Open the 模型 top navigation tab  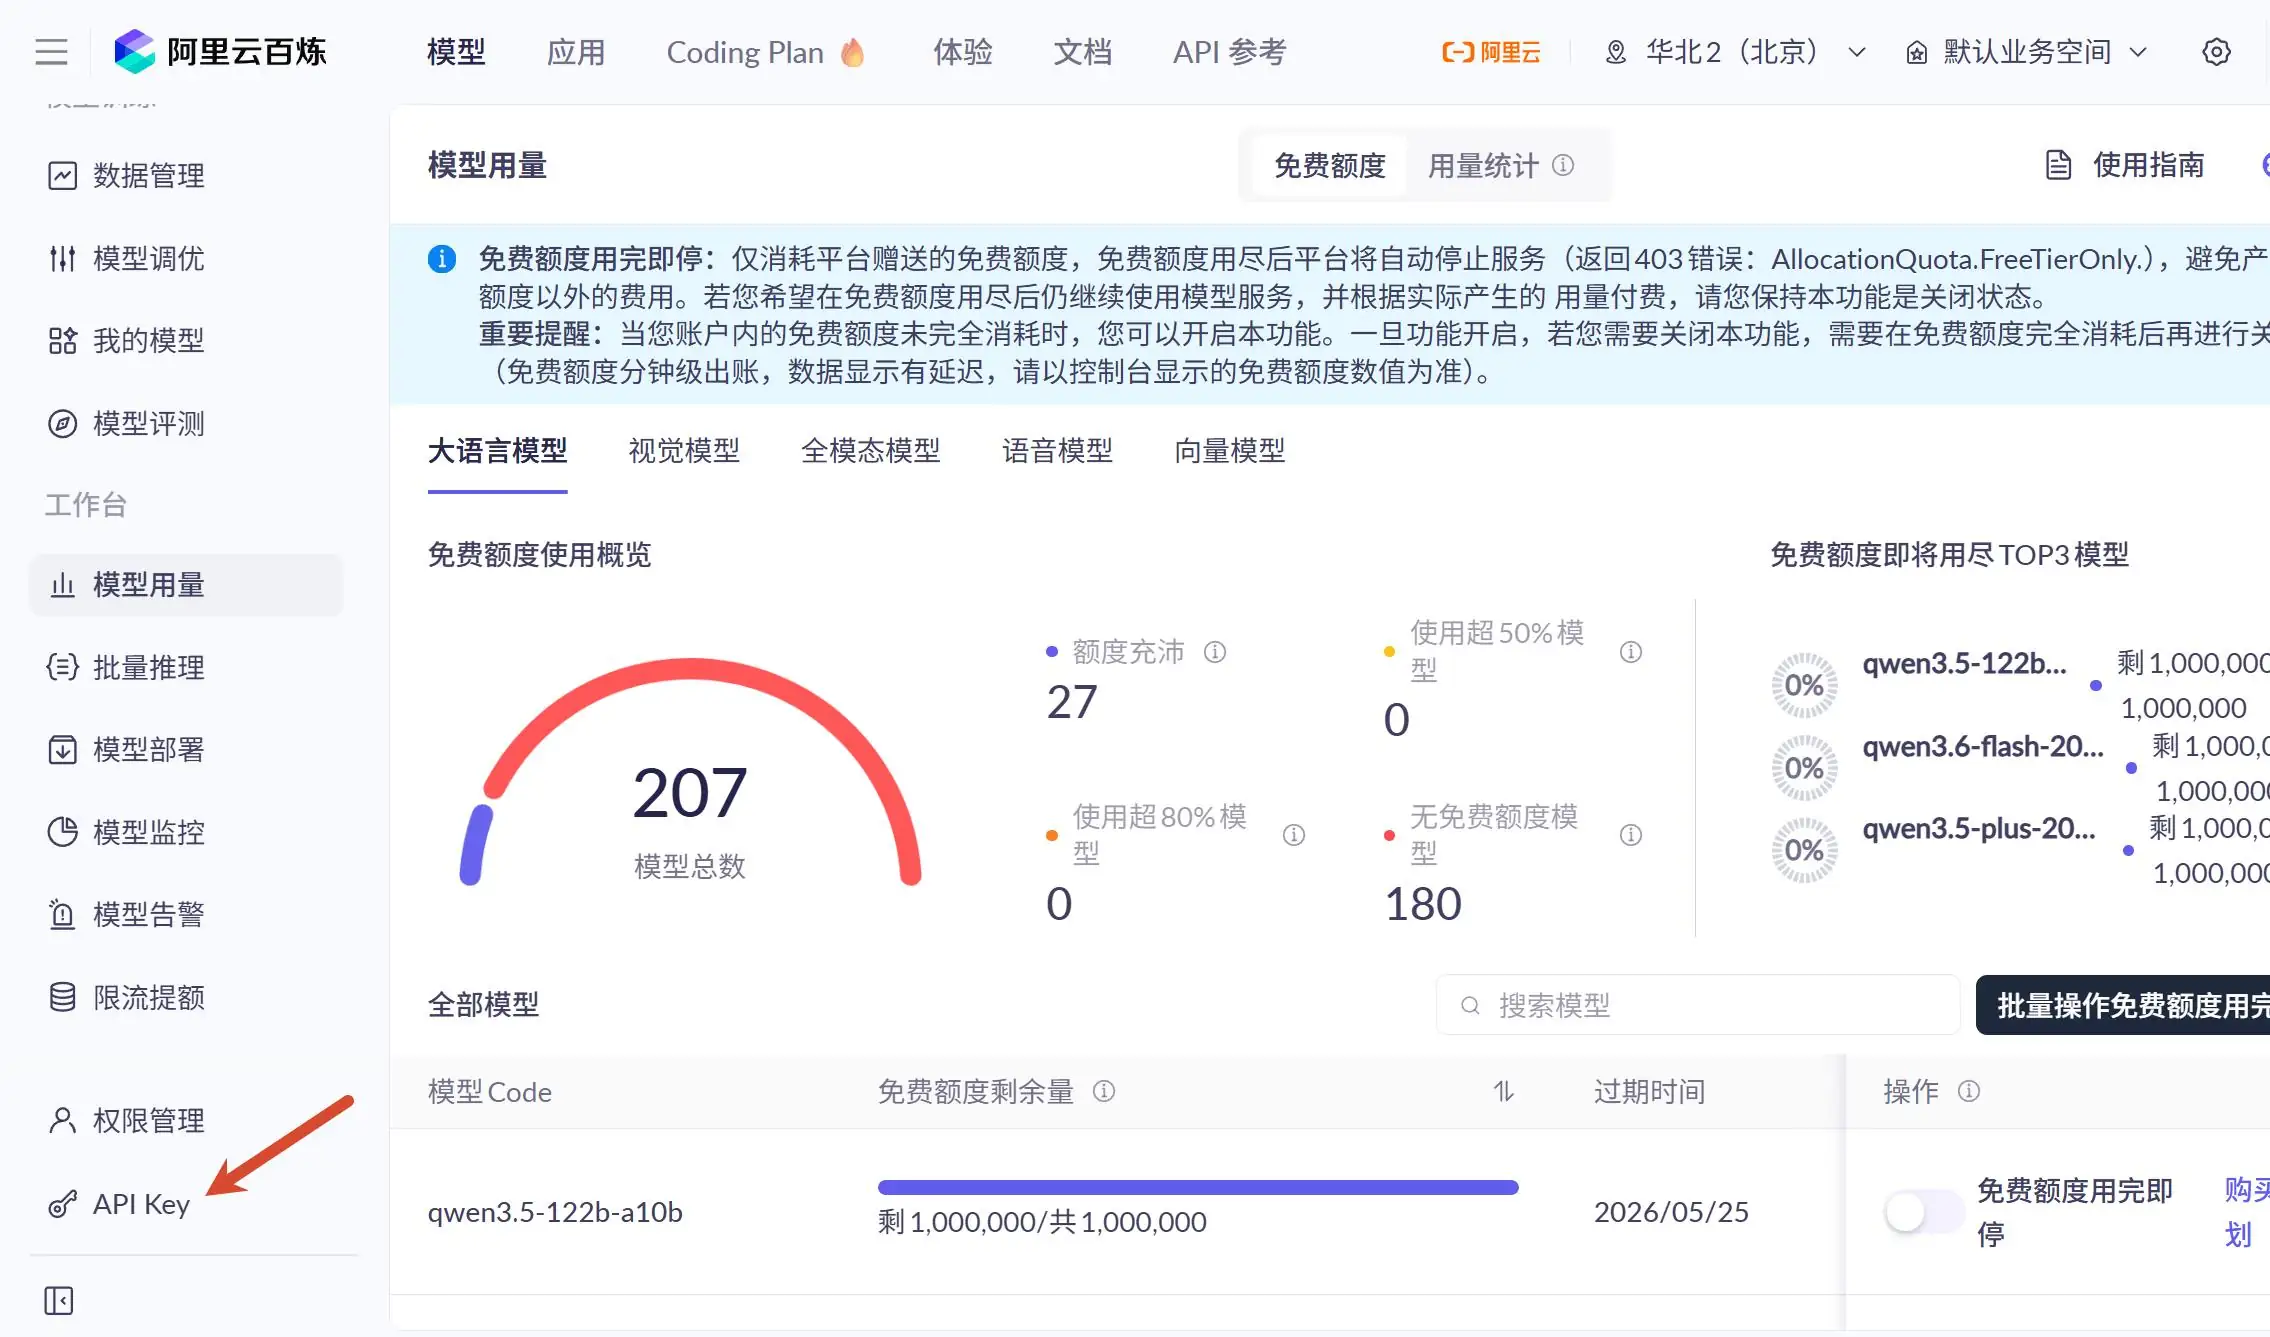(456, 52)
